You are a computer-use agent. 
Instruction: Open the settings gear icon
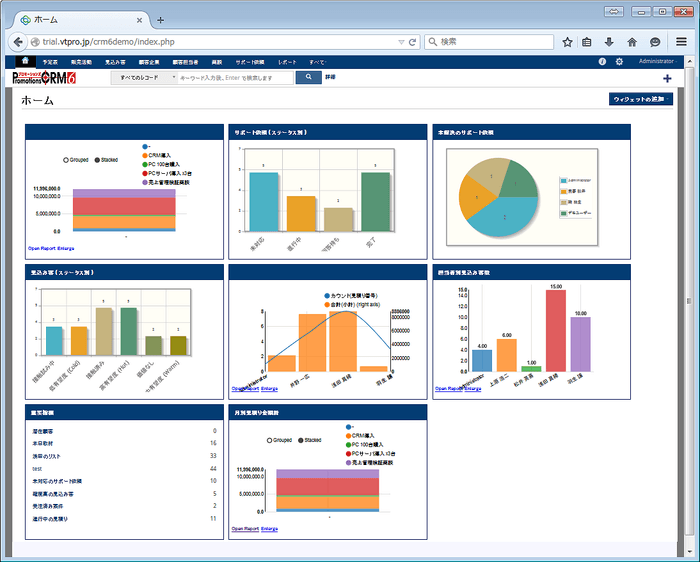pyautogui.click(x=619, y=62)
